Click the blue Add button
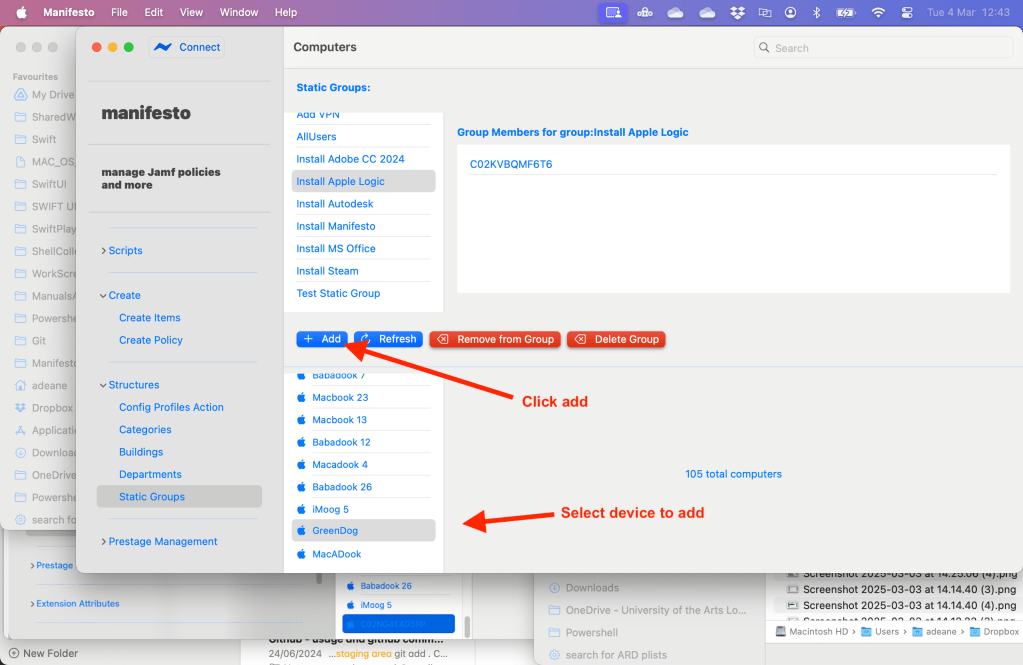1023x665 pixels. pyautogui.click(x=322, y=339)
